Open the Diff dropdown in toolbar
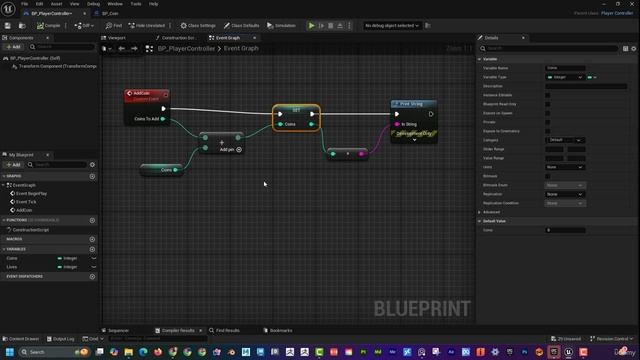 click(x=84, y=26)
